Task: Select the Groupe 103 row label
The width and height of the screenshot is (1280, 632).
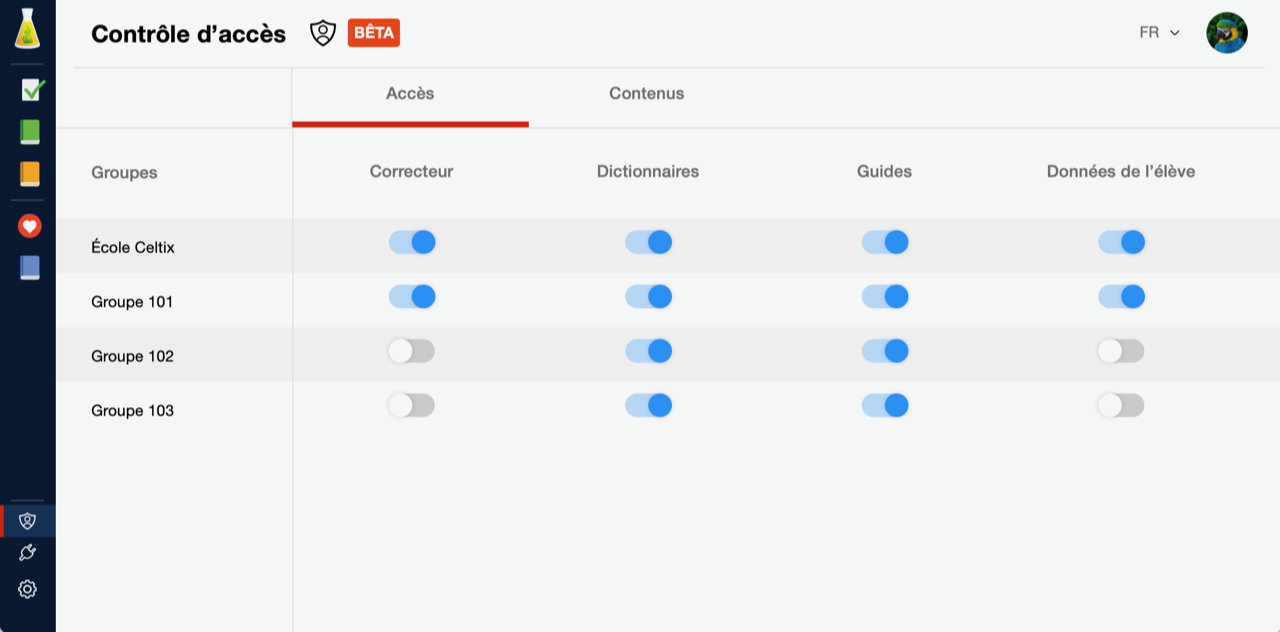Action: pyautogui.click(x=132, y=410)
